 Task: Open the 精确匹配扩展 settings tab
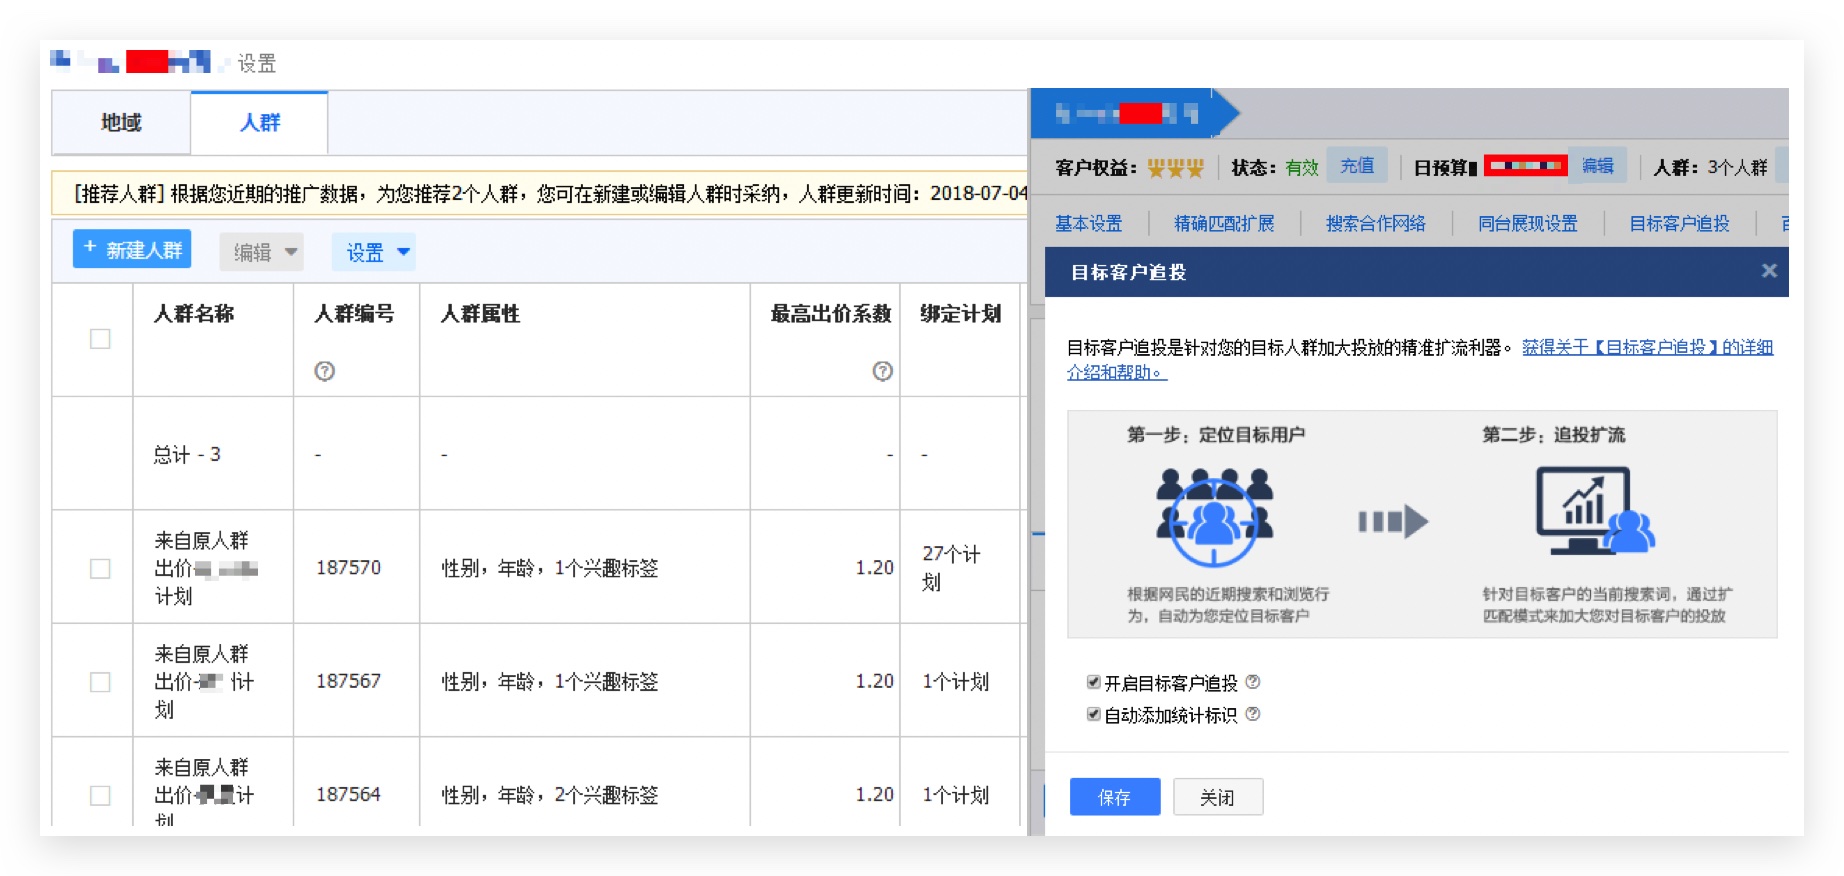tap(1224, 223)
